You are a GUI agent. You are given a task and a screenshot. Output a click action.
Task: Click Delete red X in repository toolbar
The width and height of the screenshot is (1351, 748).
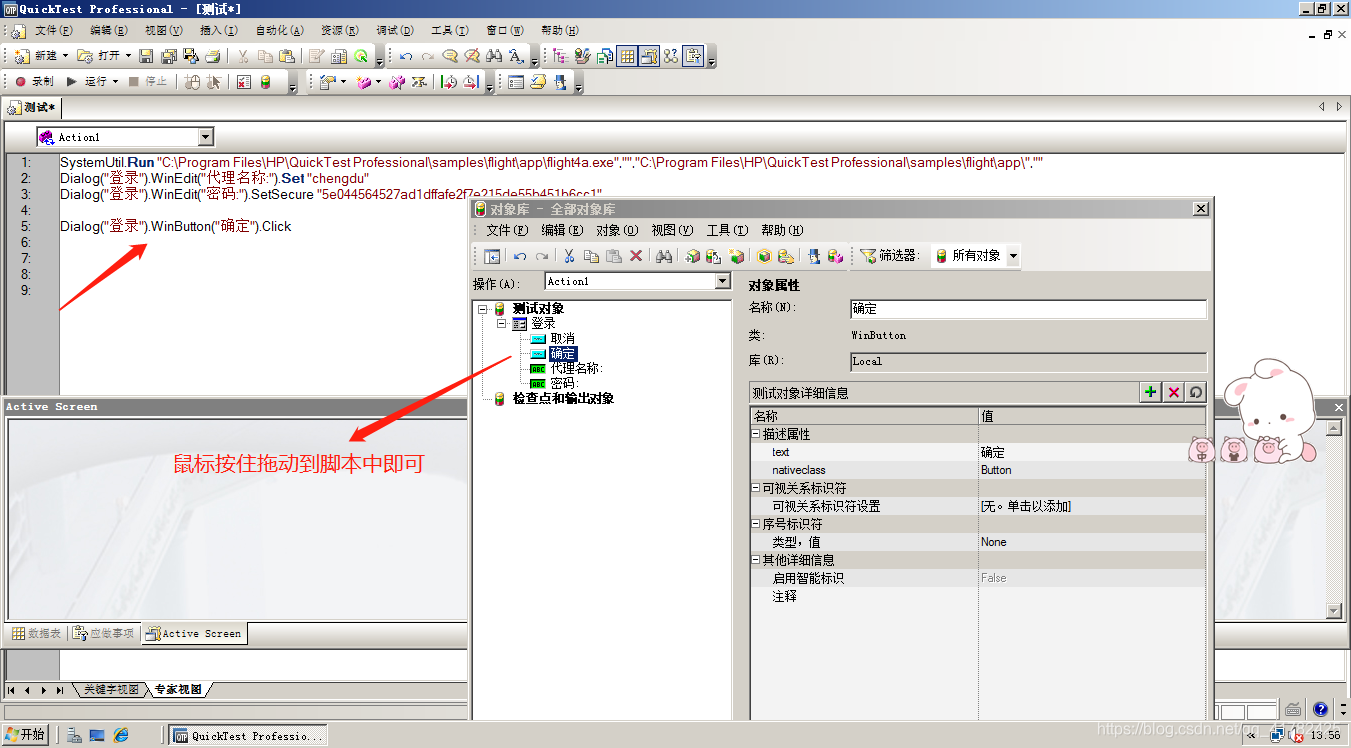click(x=635, y=256)
